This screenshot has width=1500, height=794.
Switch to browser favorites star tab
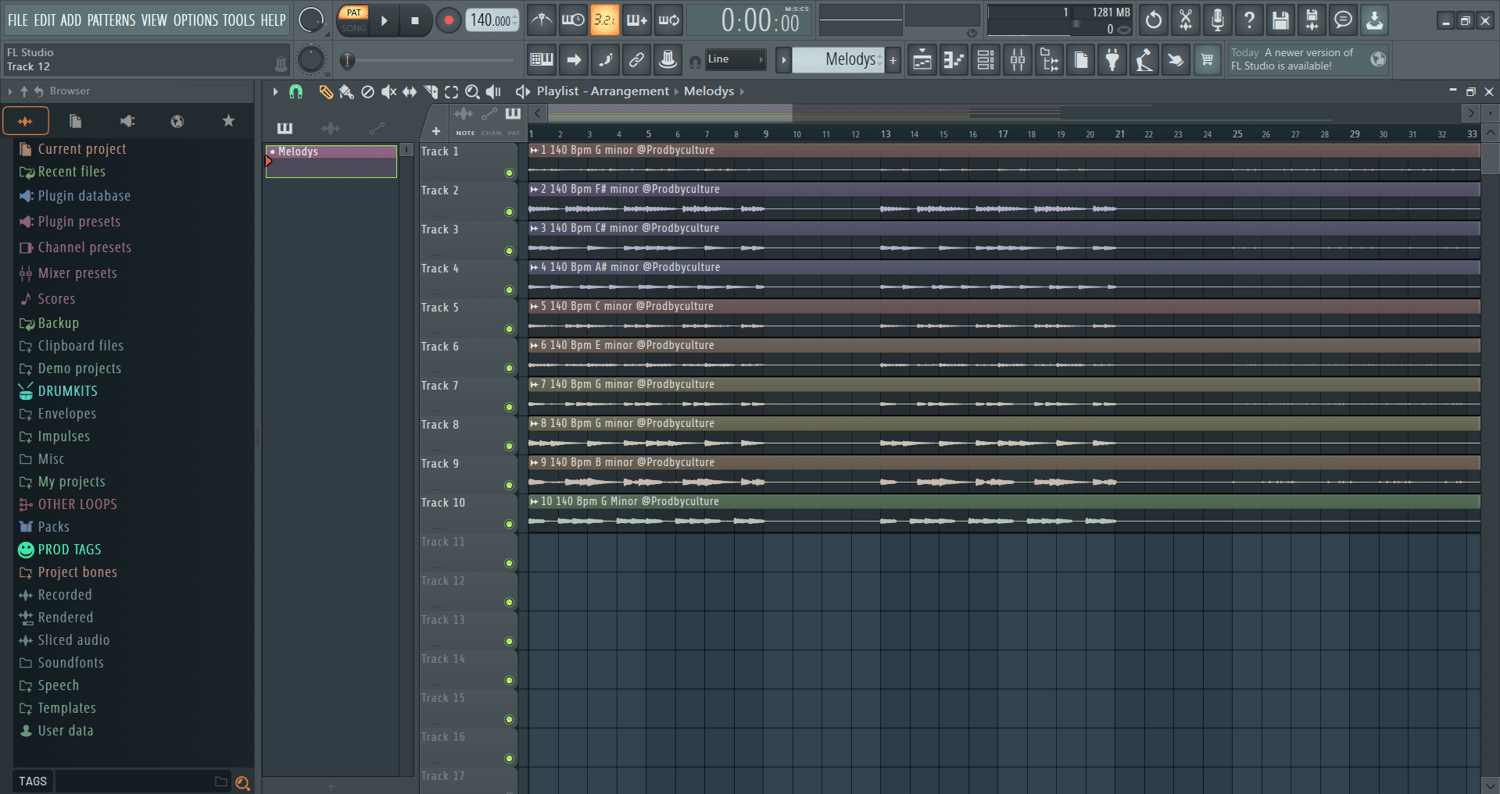(228, 121)
